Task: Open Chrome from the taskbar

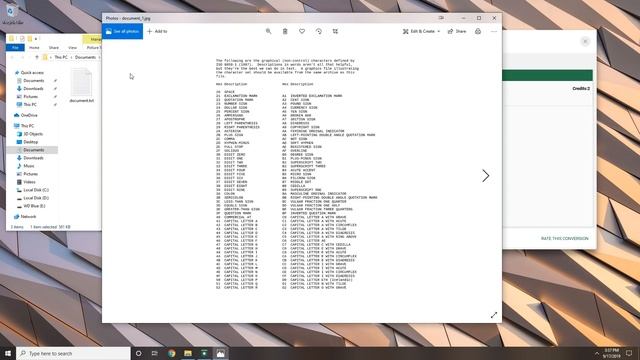Action: [171, 353]
